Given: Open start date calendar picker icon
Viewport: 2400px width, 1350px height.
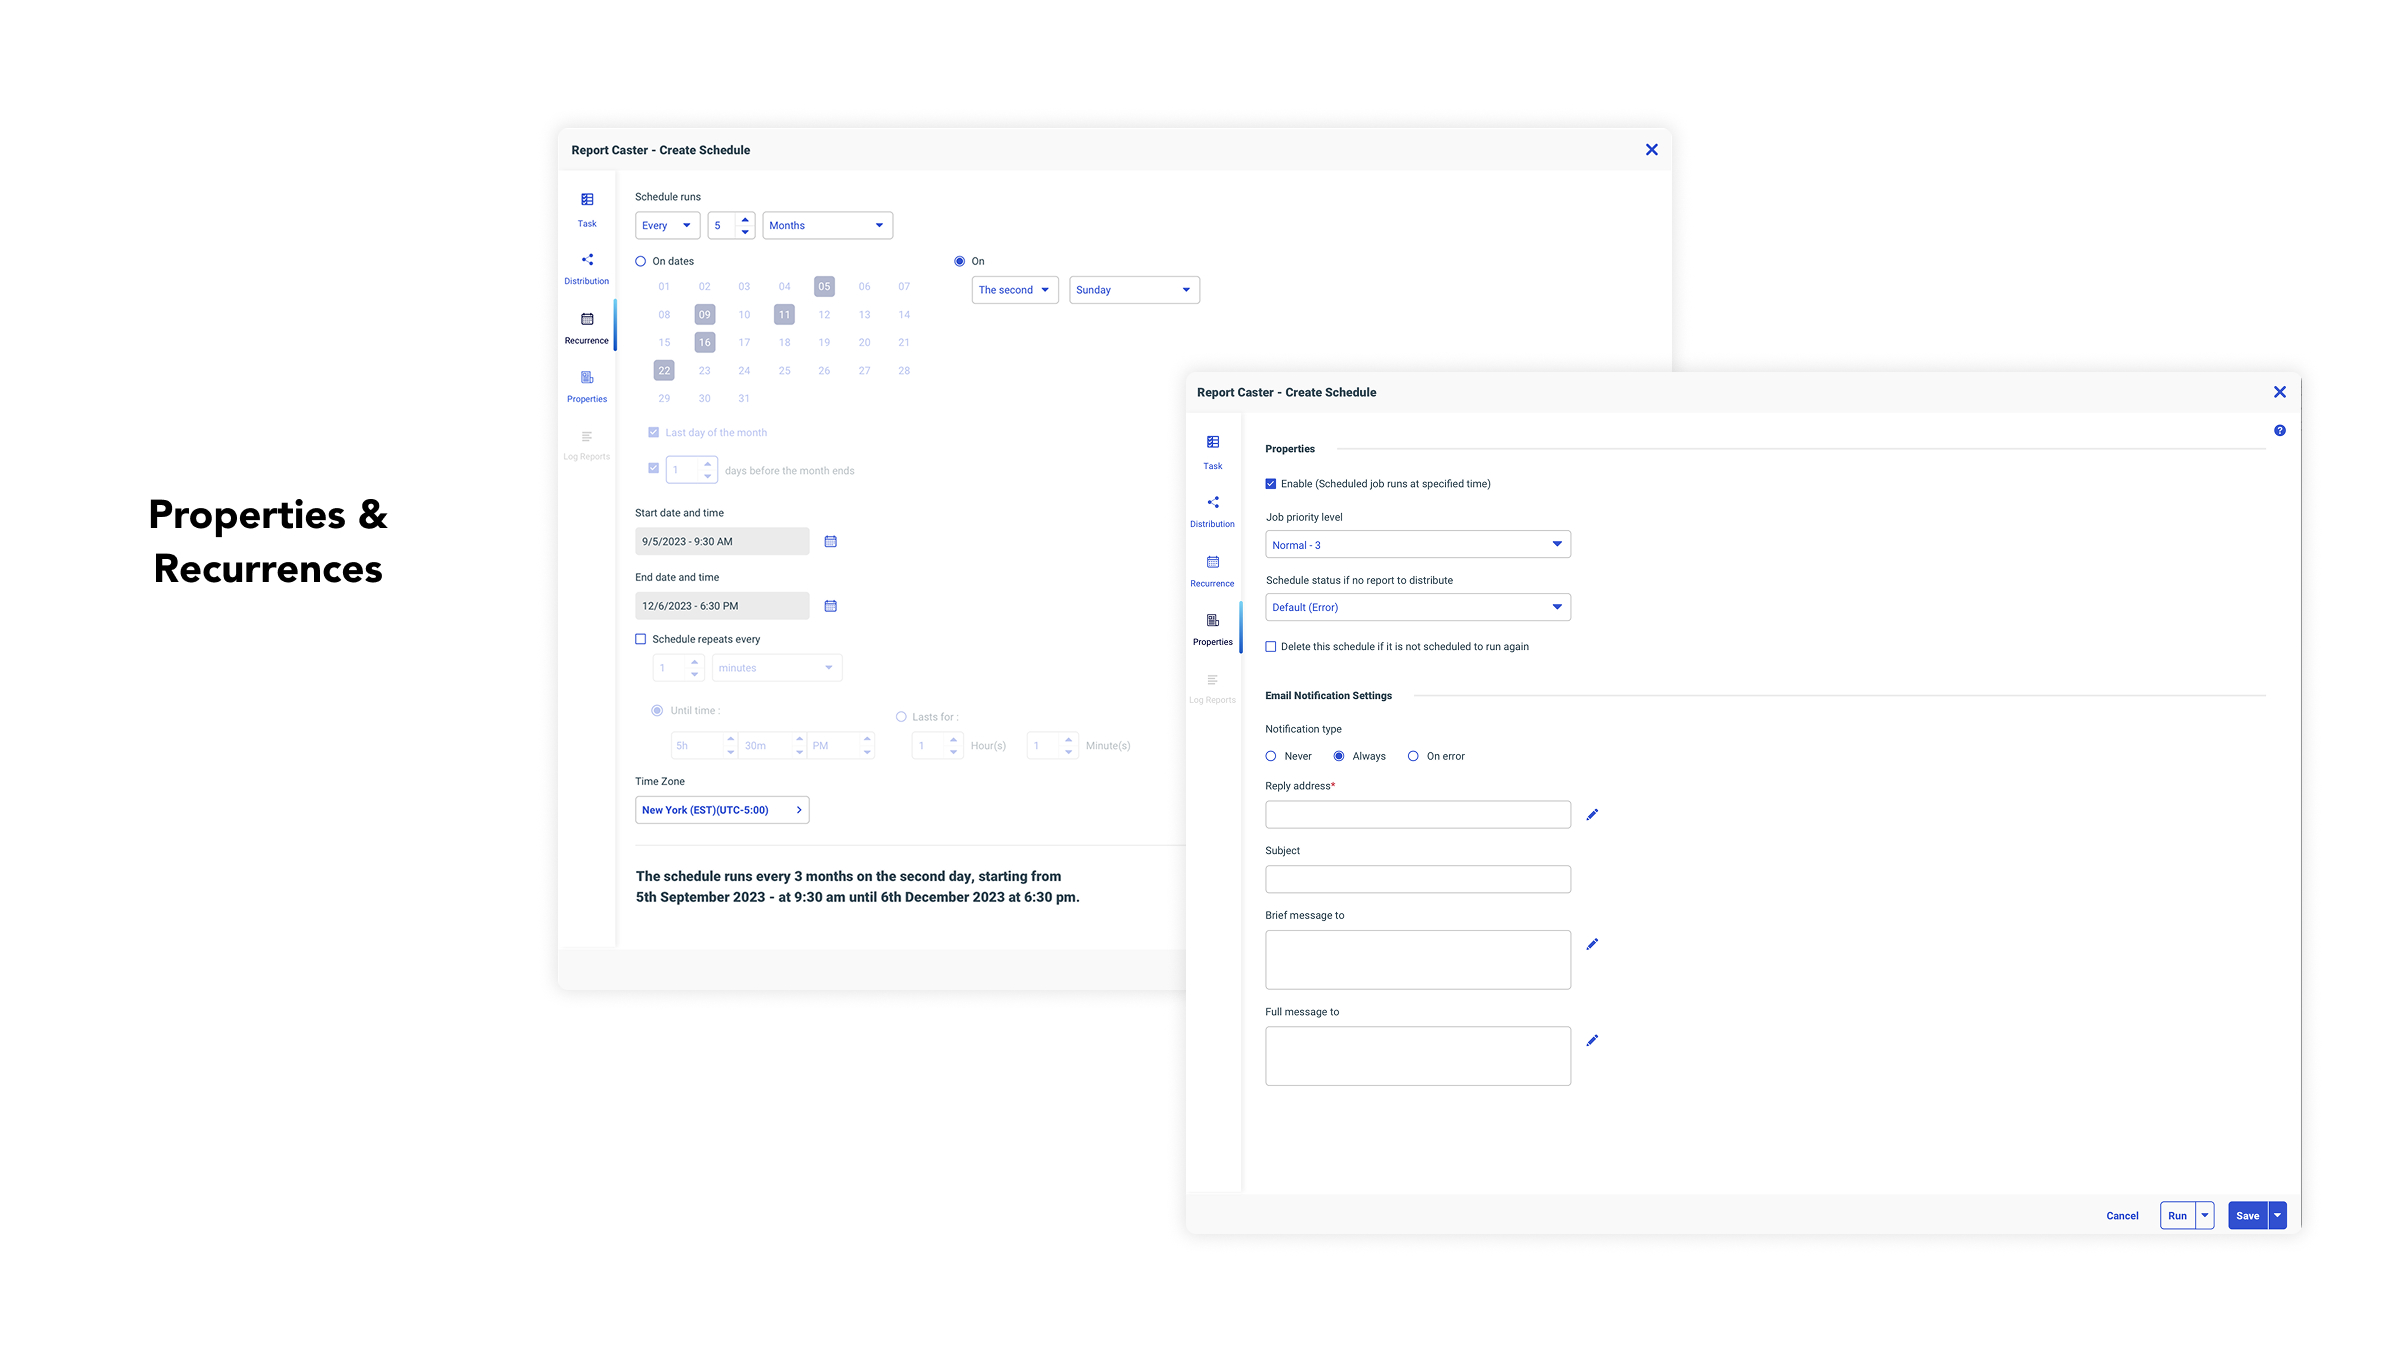Looking at the screenshot, I should pyautogui.click(x=830, y=542).
